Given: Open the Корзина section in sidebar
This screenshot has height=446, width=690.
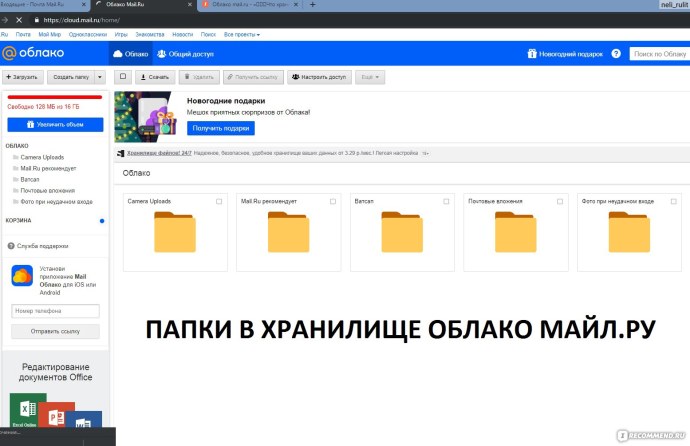Looking at the screenshot, I should click(x=18, y=220).
